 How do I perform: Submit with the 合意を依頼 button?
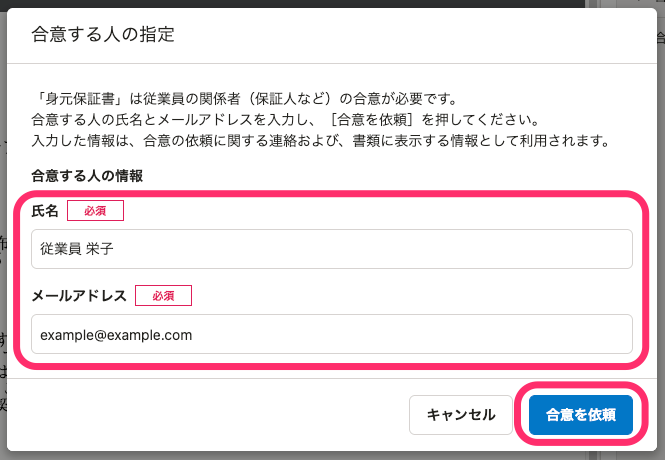581,415
